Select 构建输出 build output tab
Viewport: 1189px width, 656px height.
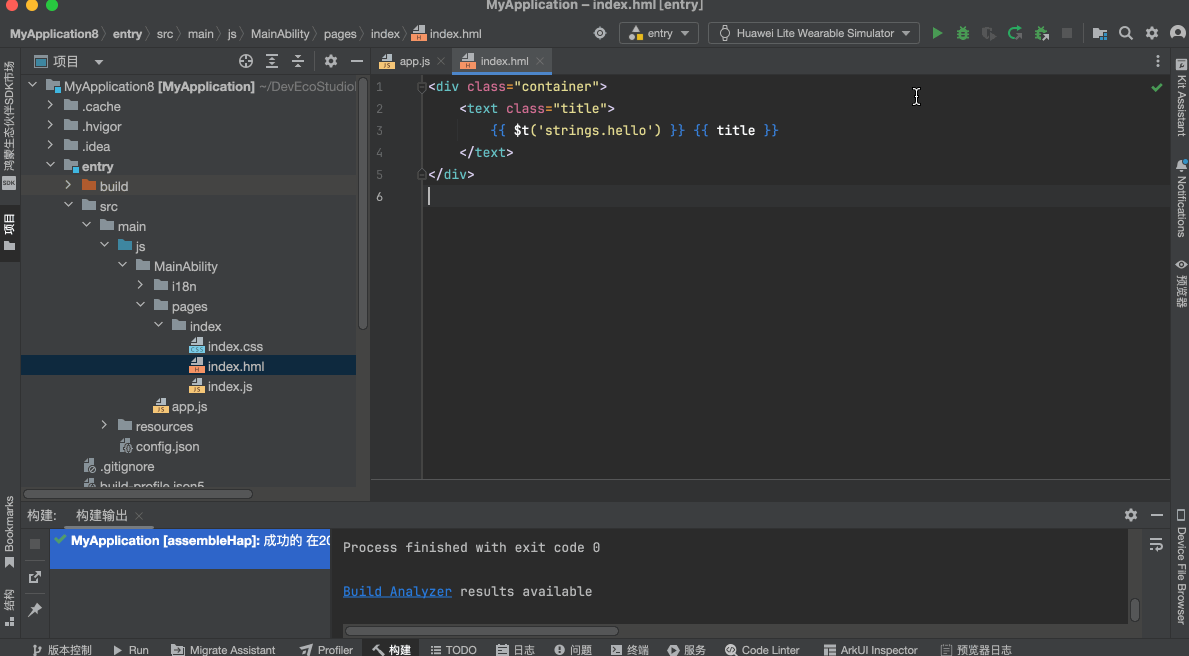[102, 516]
